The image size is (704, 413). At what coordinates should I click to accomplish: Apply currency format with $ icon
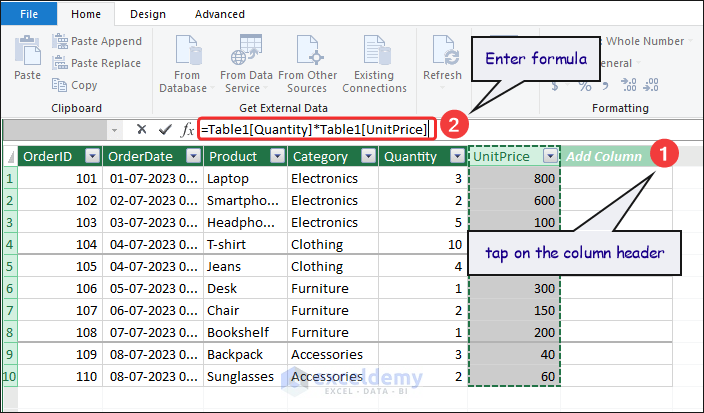pyautogui.click(x=555, y=85)
